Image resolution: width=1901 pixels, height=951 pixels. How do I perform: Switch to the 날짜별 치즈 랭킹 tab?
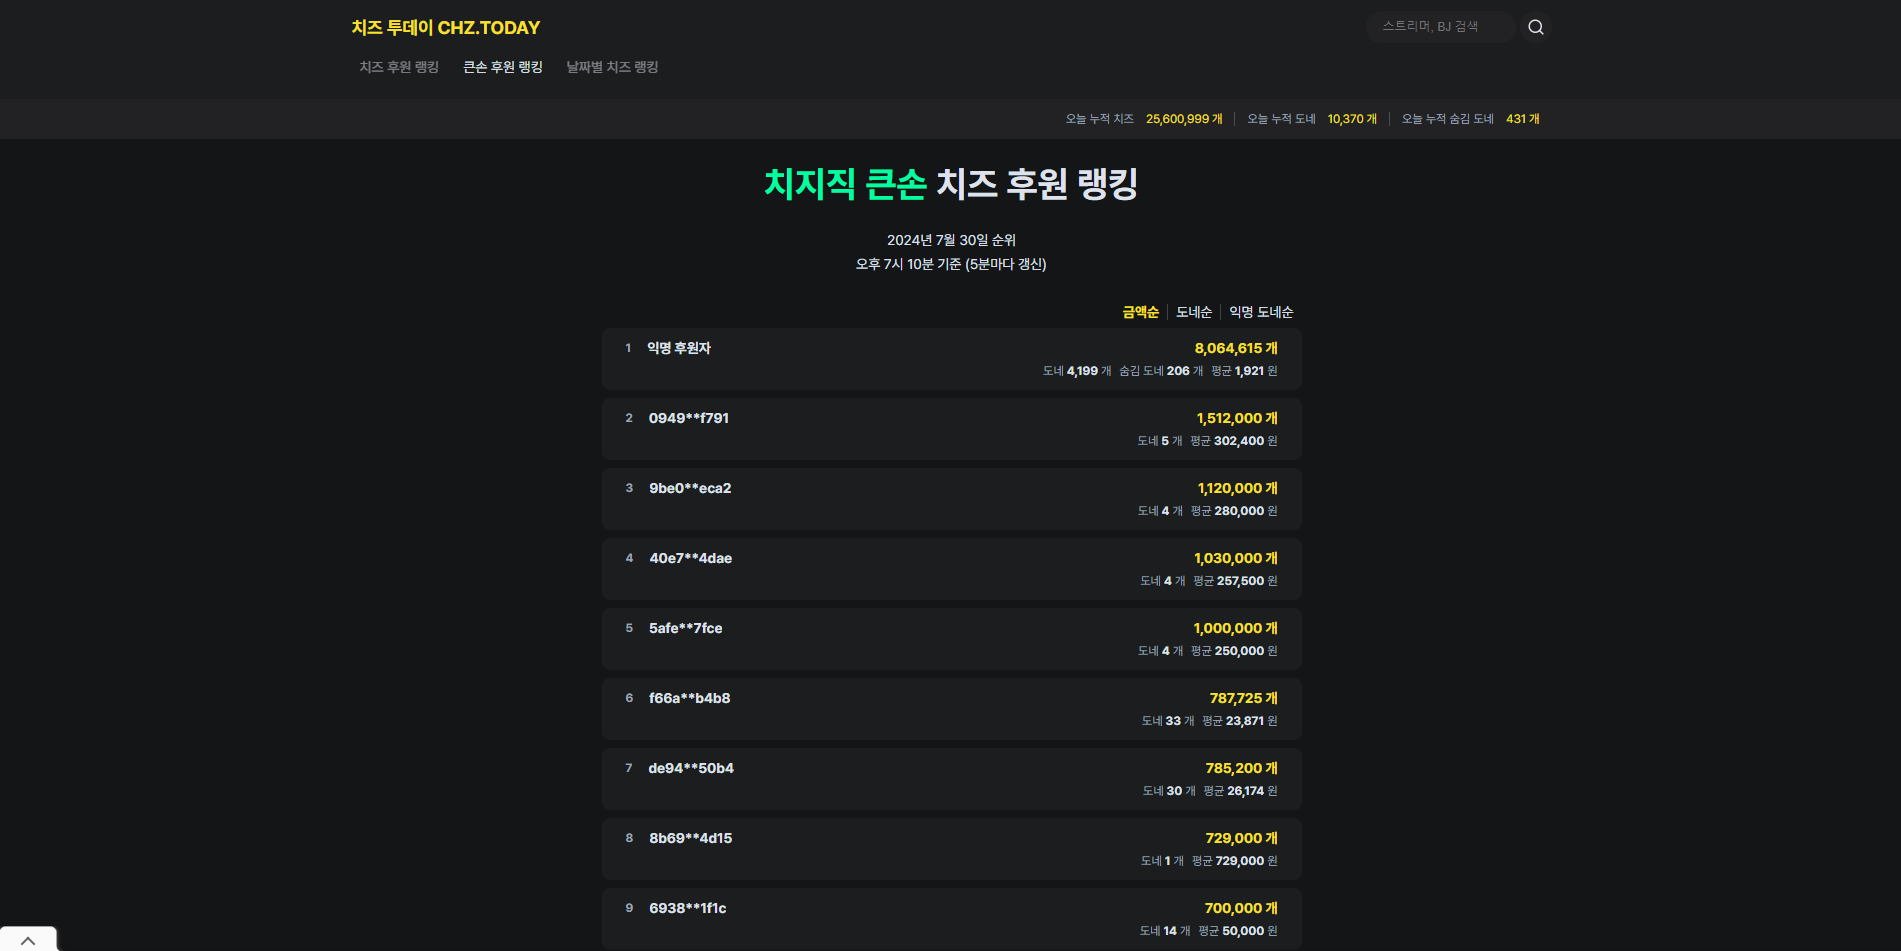pyautogui.click(x=610, y=67)
